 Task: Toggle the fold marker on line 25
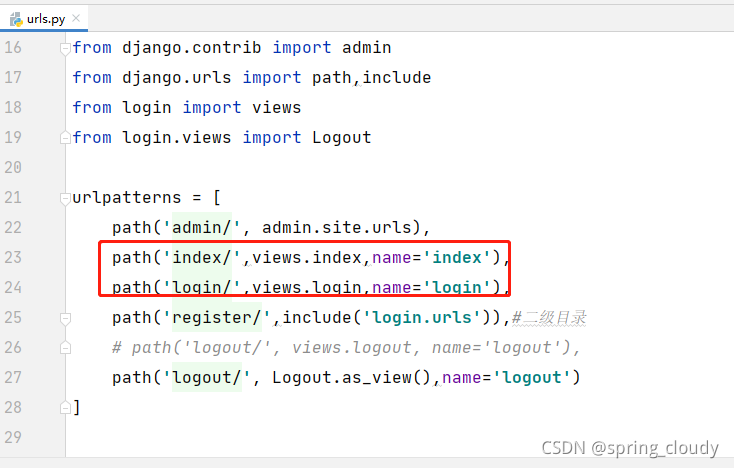[x=65, y=319]
